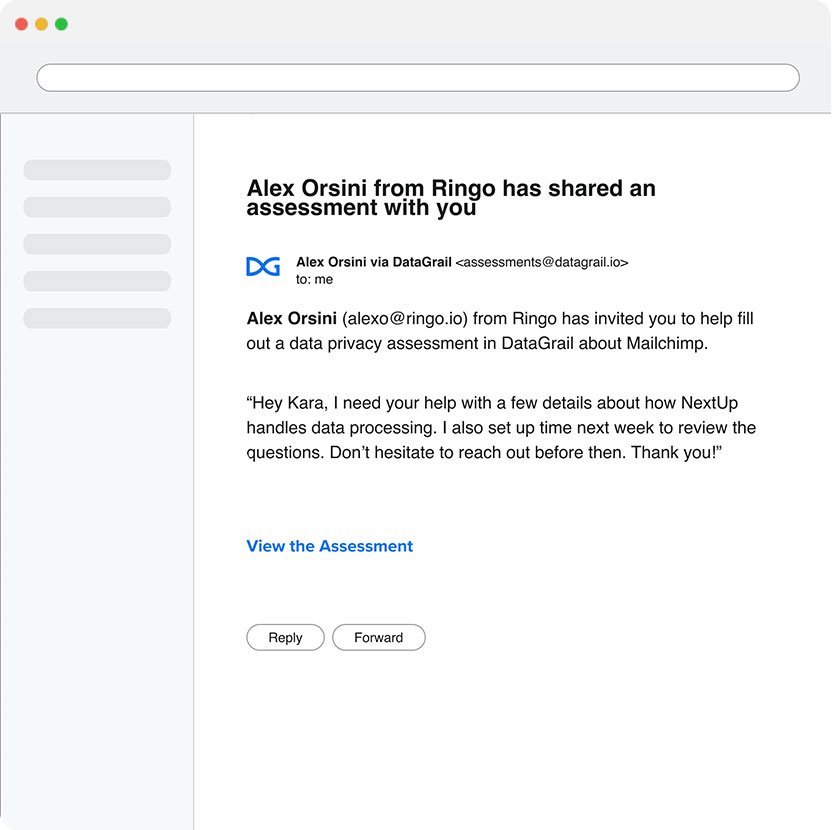Screen dimensions: 832x830
Task: Click the DataGrail logo beside the sender
Action: (263, 266)
